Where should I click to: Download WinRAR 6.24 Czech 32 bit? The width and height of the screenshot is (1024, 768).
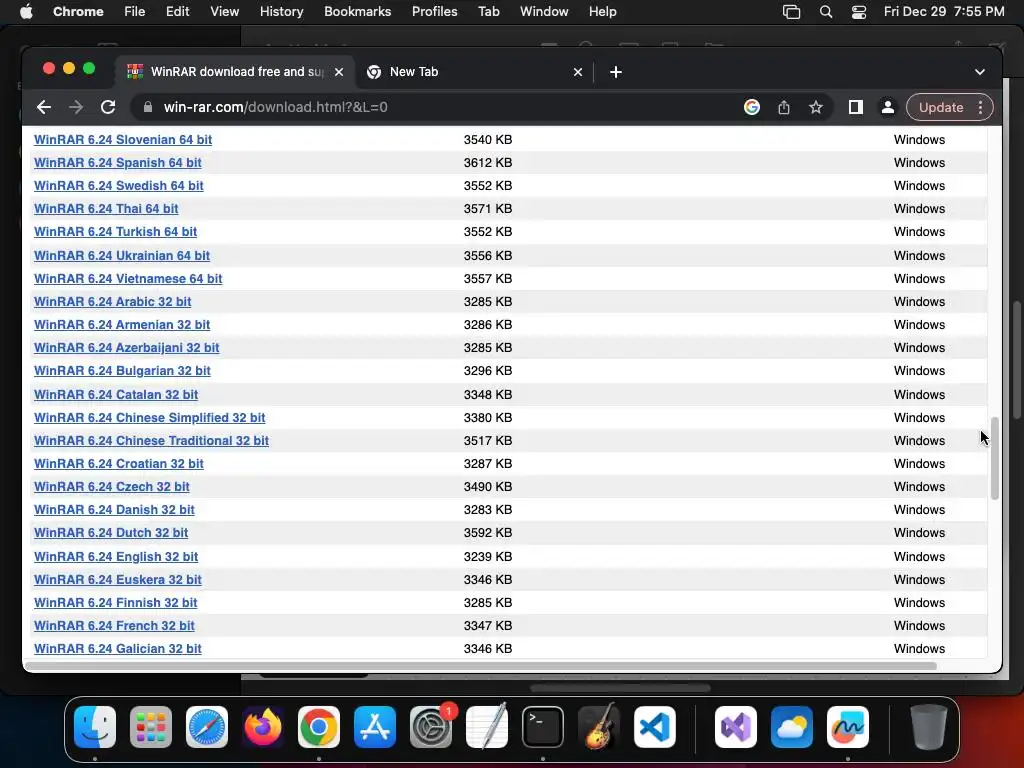pos(112,487)
